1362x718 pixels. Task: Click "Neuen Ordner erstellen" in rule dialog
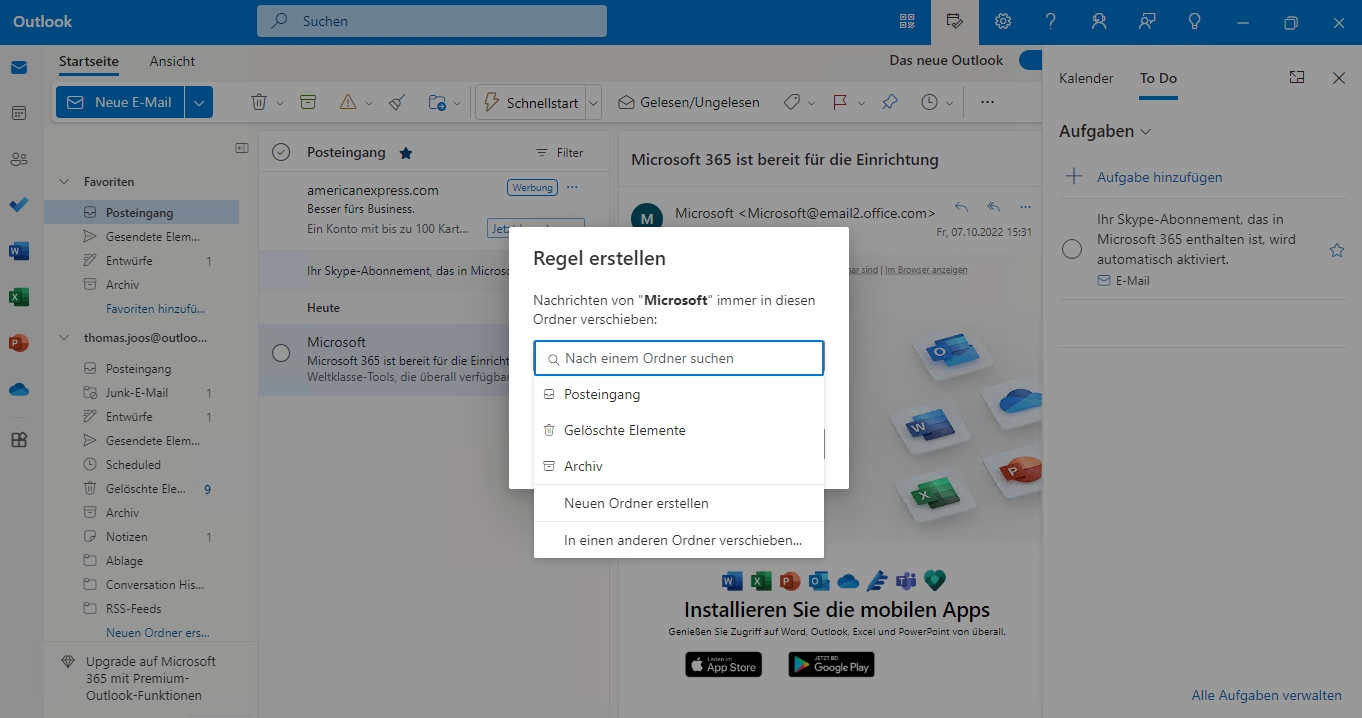pyautogui.click(x=636, y=503)
